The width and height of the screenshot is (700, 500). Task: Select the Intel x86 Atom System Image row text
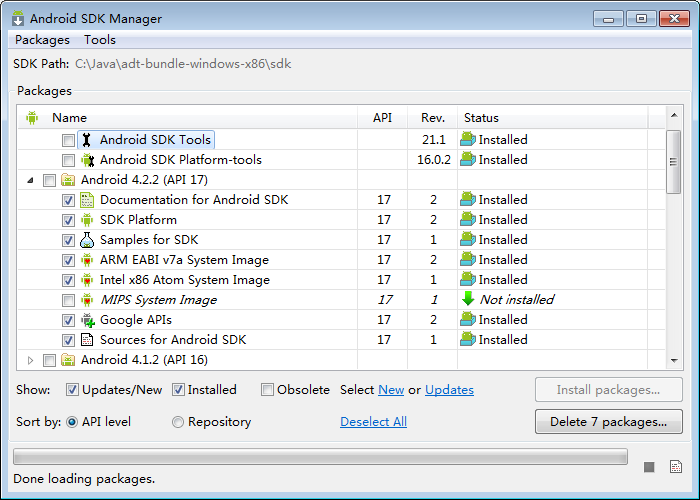(x=185, y=280)
